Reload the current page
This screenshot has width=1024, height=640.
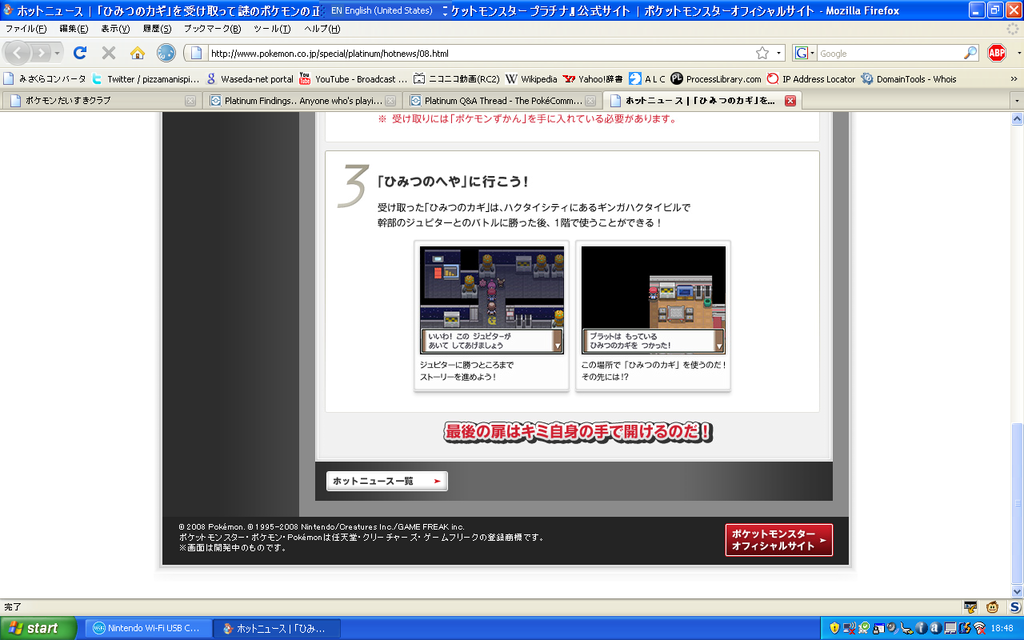coord(80,53)
